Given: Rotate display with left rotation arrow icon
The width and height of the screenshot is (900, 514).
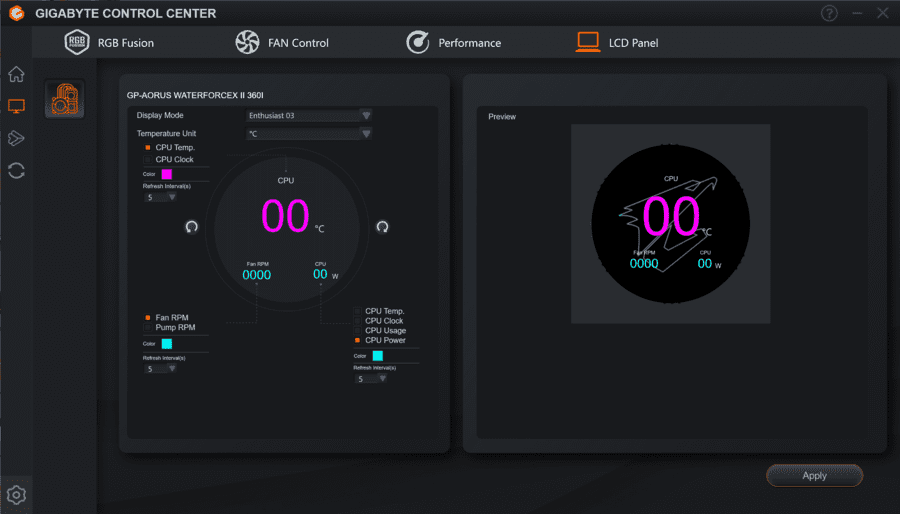Looking at the screenshot, I should [x=192, y=227].
